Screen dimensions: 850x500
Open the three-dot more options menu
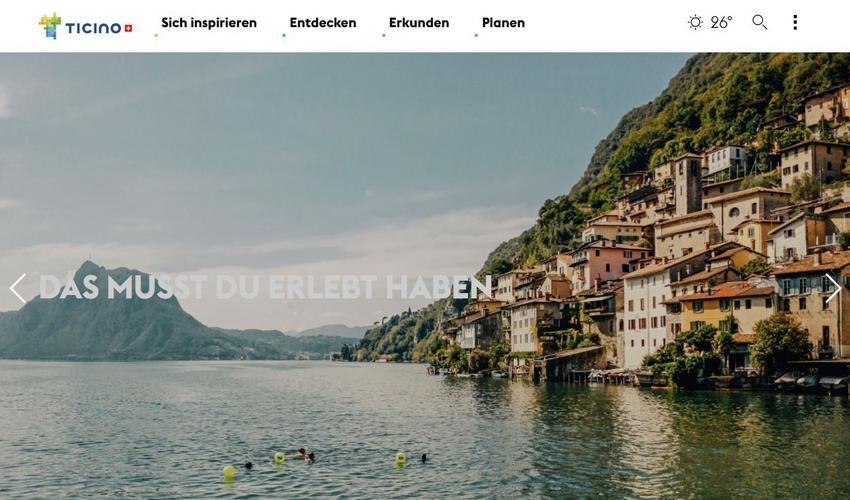pos(795,22)
